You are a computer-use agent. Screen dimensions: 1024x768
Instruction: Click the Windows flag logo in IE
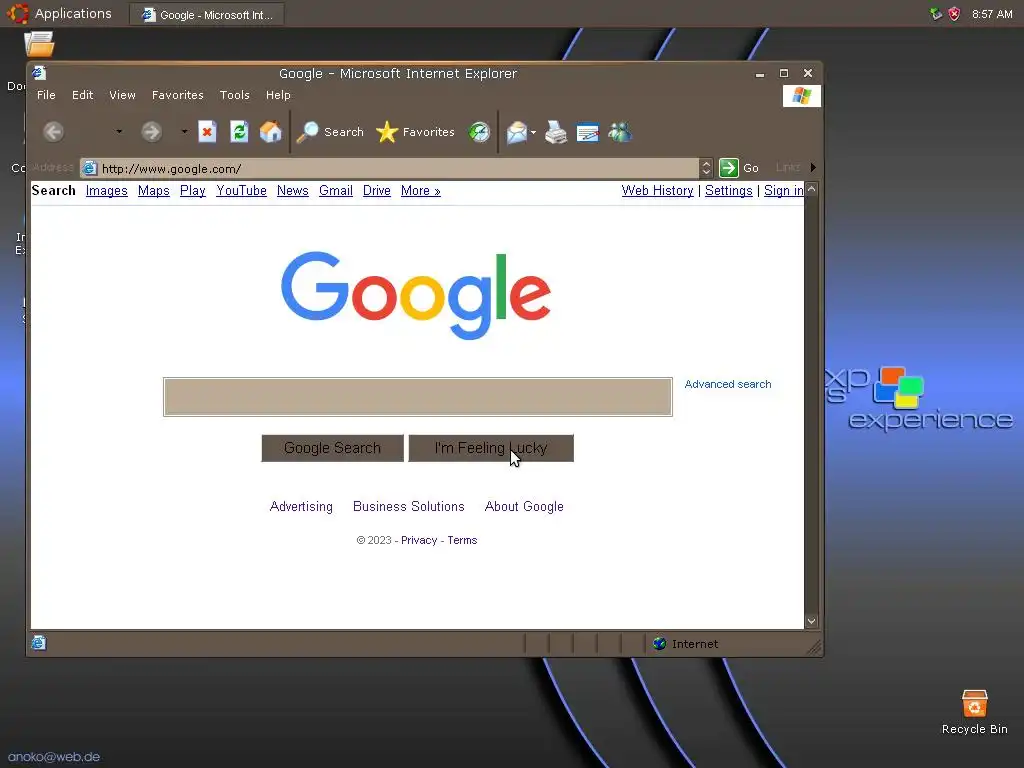pyautogui.click(x=801, y=96)
